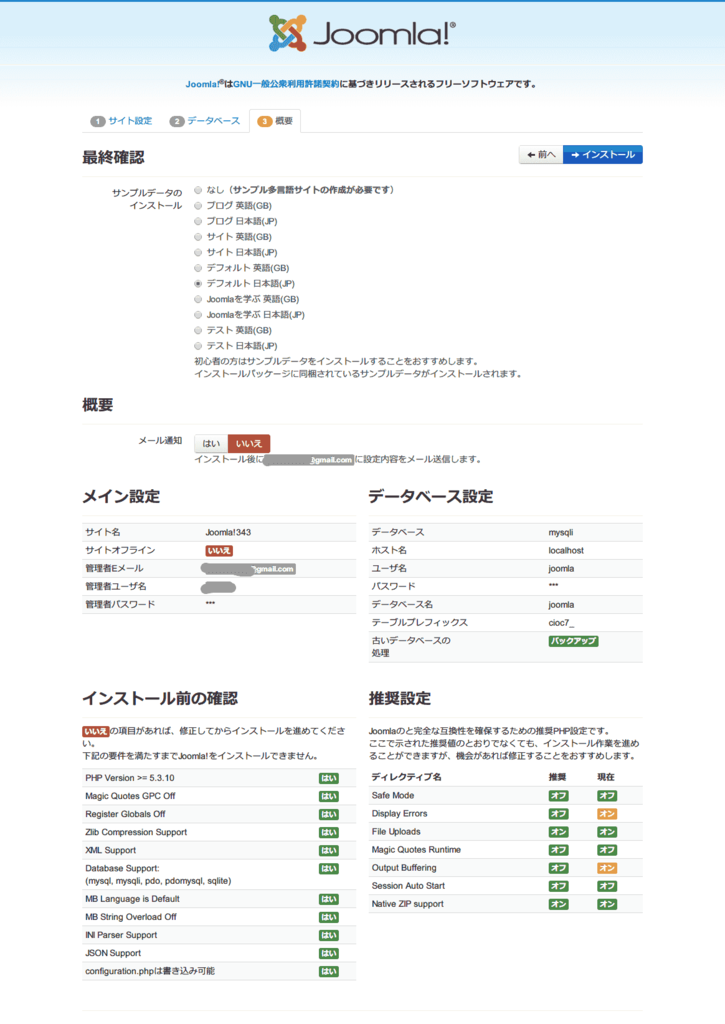Viewport: 725px width, 1024px height.
Task: Click the ホスト名 value localhost
Action: pyautogui.click(x=566, y=551)
